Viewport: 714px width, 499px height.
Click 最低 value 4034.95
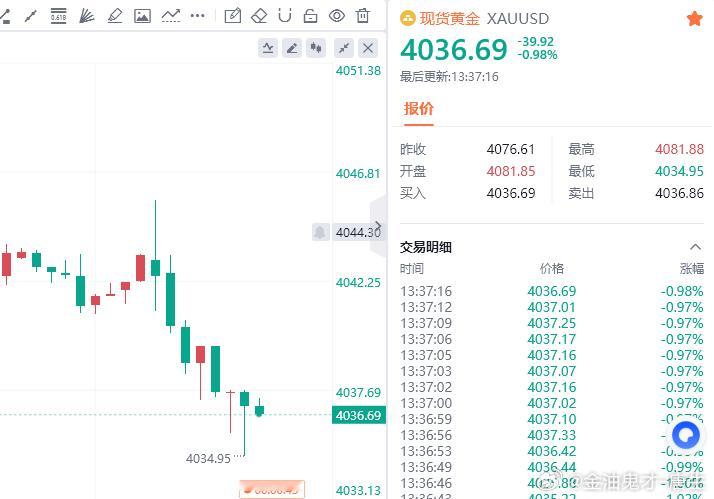(679, 171)
